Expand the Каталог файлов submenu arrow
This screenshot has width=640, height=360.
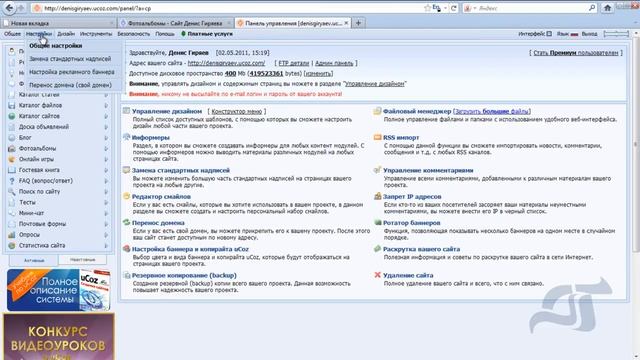[106, 105]
